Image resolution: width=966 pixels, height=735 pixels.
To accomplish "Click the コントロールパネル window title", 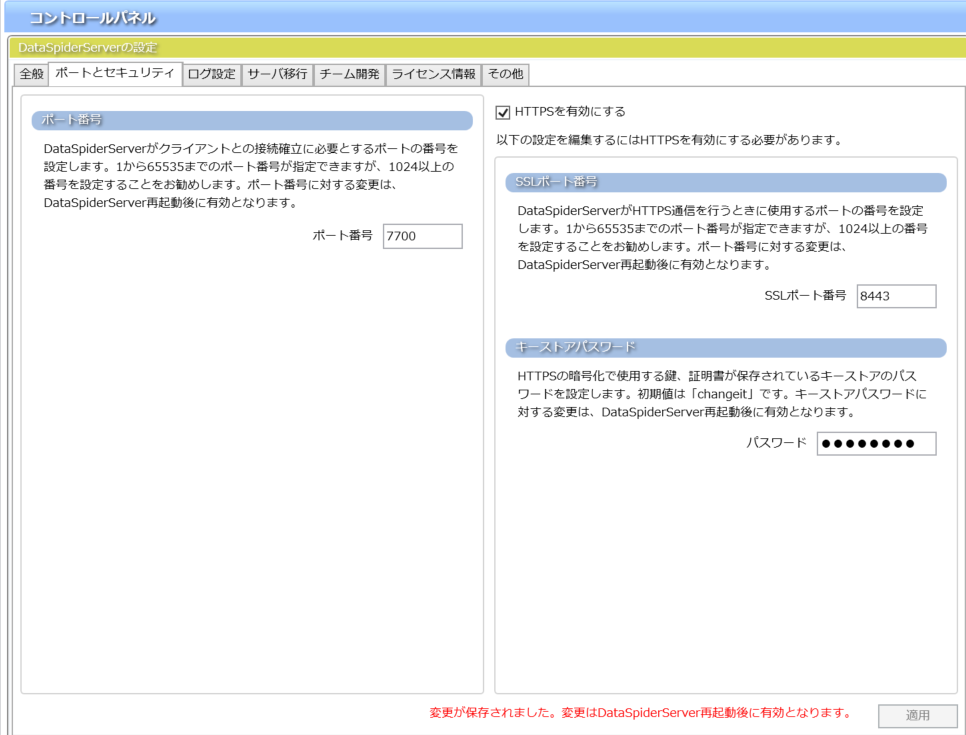I will 92,18.
